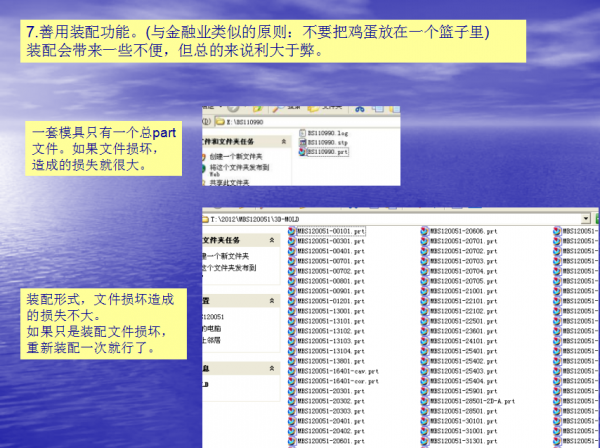Image resolution: width=600 pixels, height=448 pixels.
Task: Select file name MBS120051-22102.prt
Action: coord(464,311)
